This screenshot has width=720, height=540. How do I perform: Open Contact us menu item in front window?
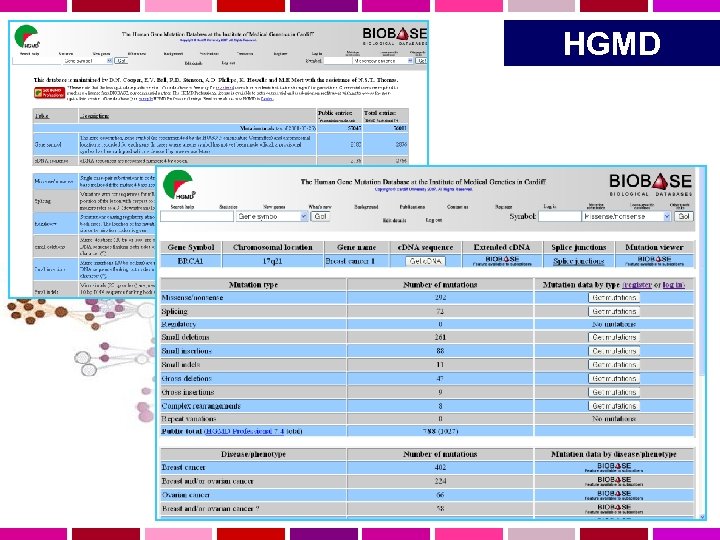click(457, 207)
